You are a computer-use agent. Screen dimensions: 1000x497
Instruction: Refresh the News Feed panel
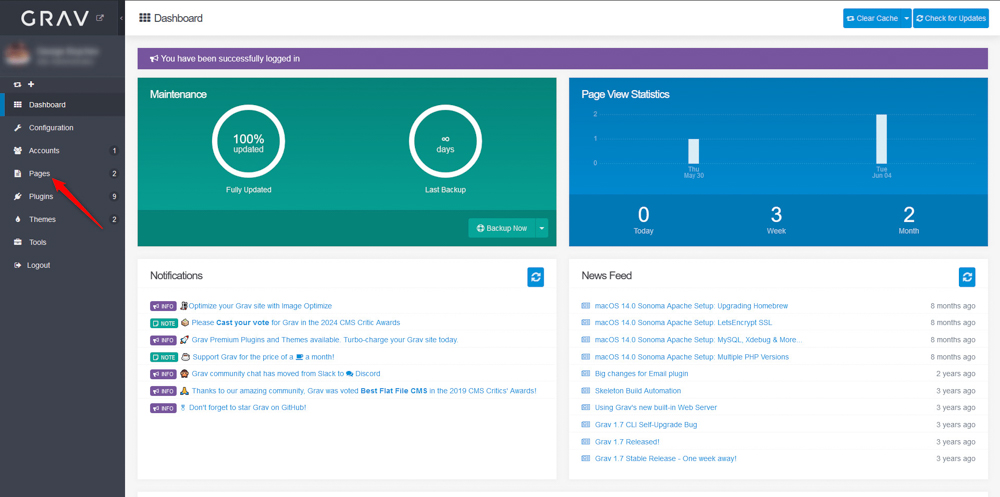pyautogui.click(x=967, y=277)
